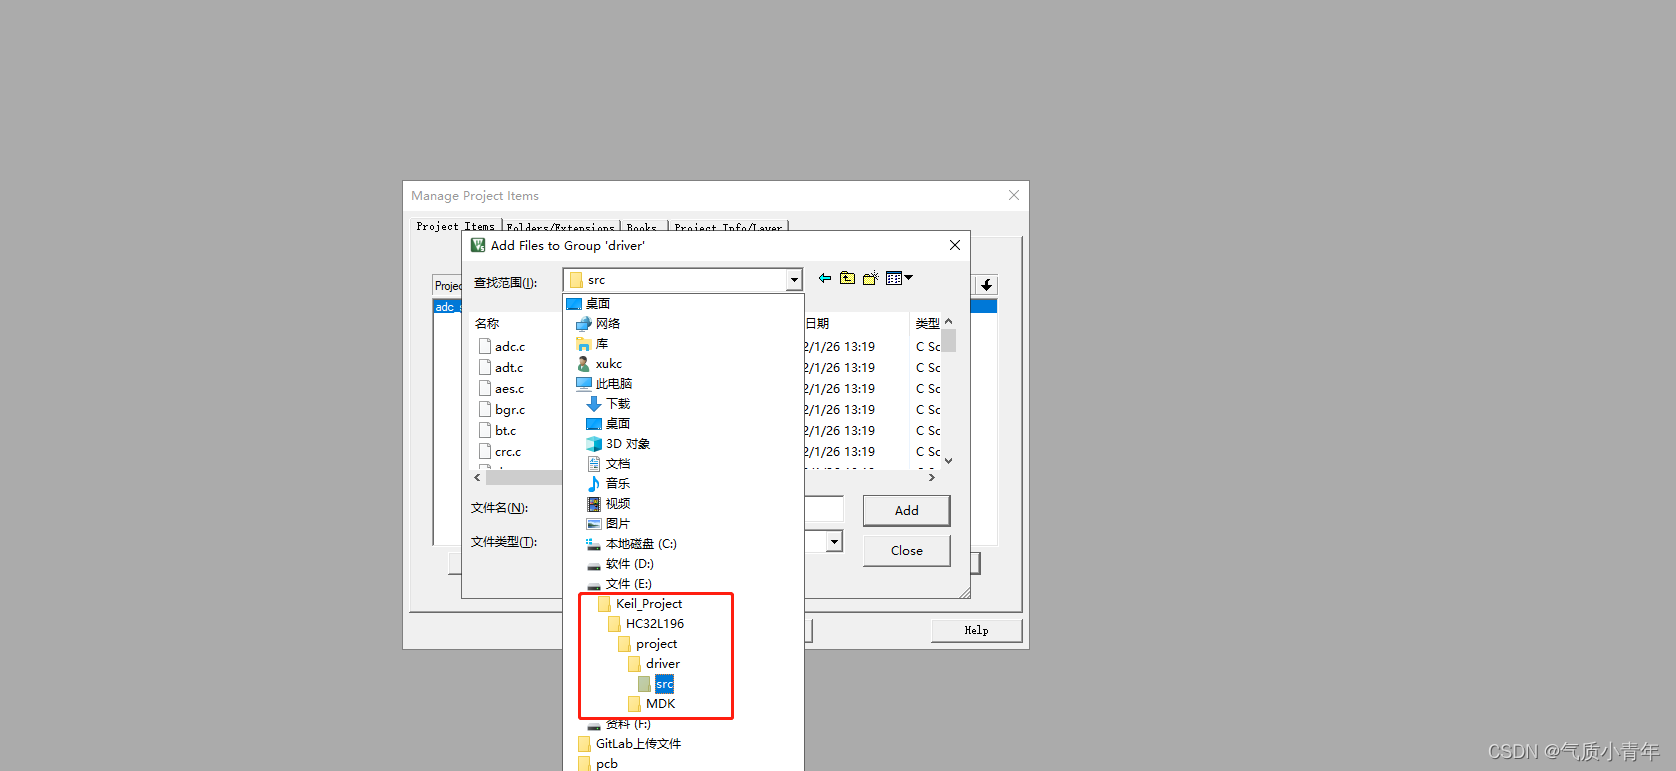Select file aes.c
Viewport: 1676px width, 771px height.
point(501,388)
